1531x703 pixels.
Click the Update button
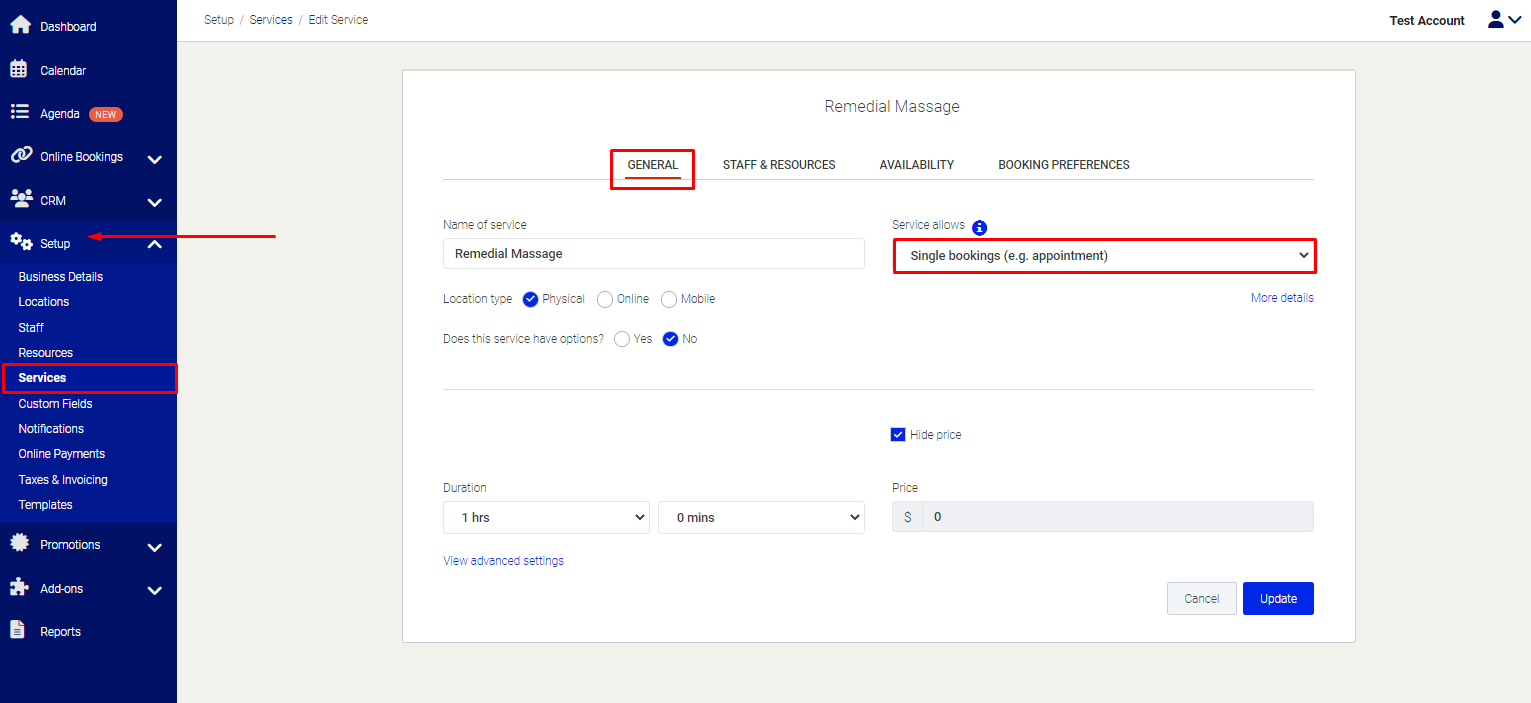pos(1277,599)
